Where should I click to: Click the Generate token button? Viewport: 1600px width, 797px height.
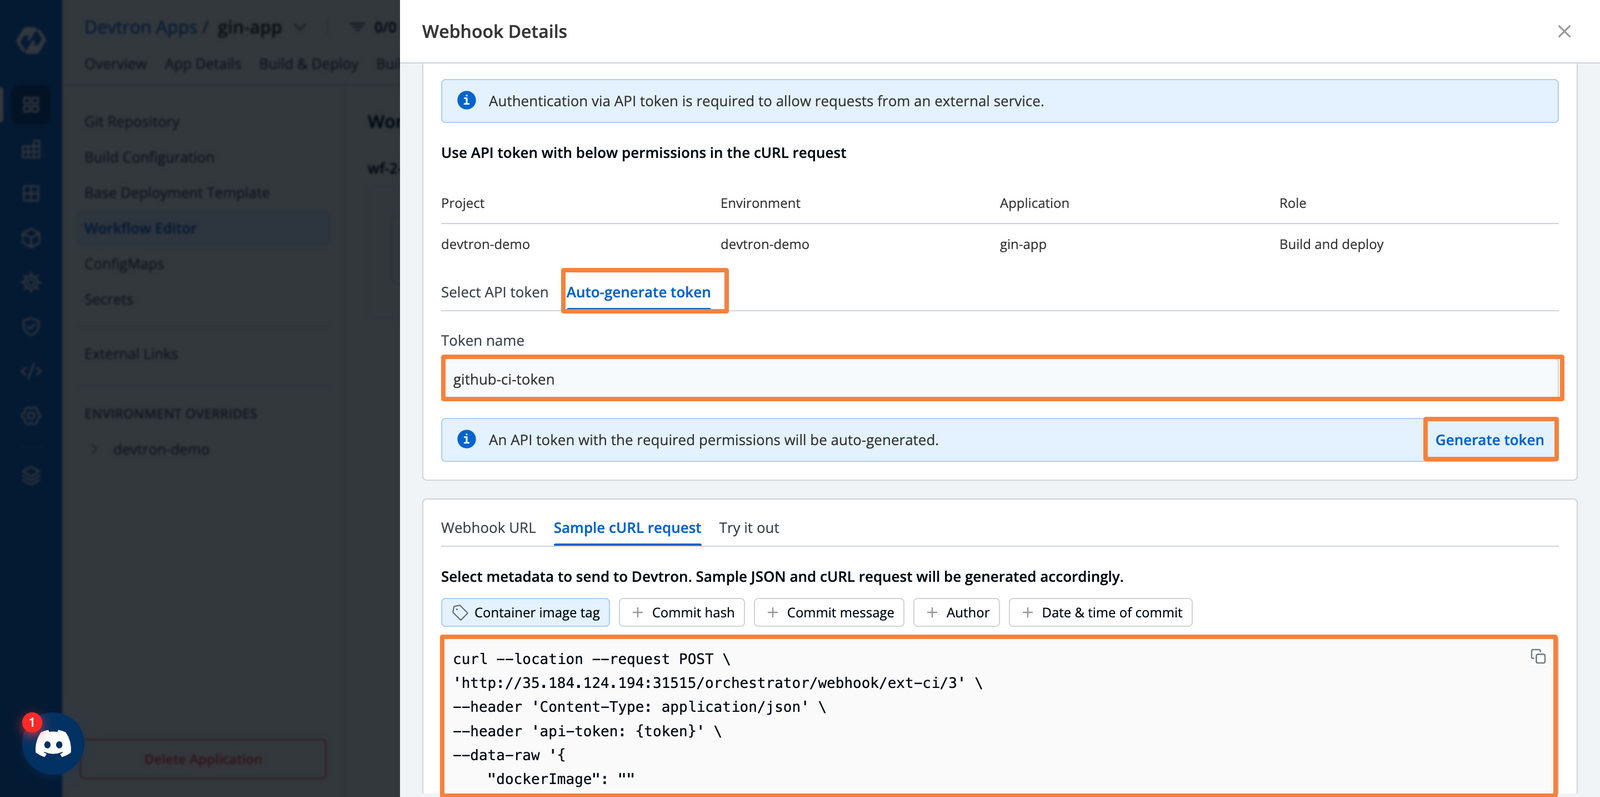tap(1489, 440)
